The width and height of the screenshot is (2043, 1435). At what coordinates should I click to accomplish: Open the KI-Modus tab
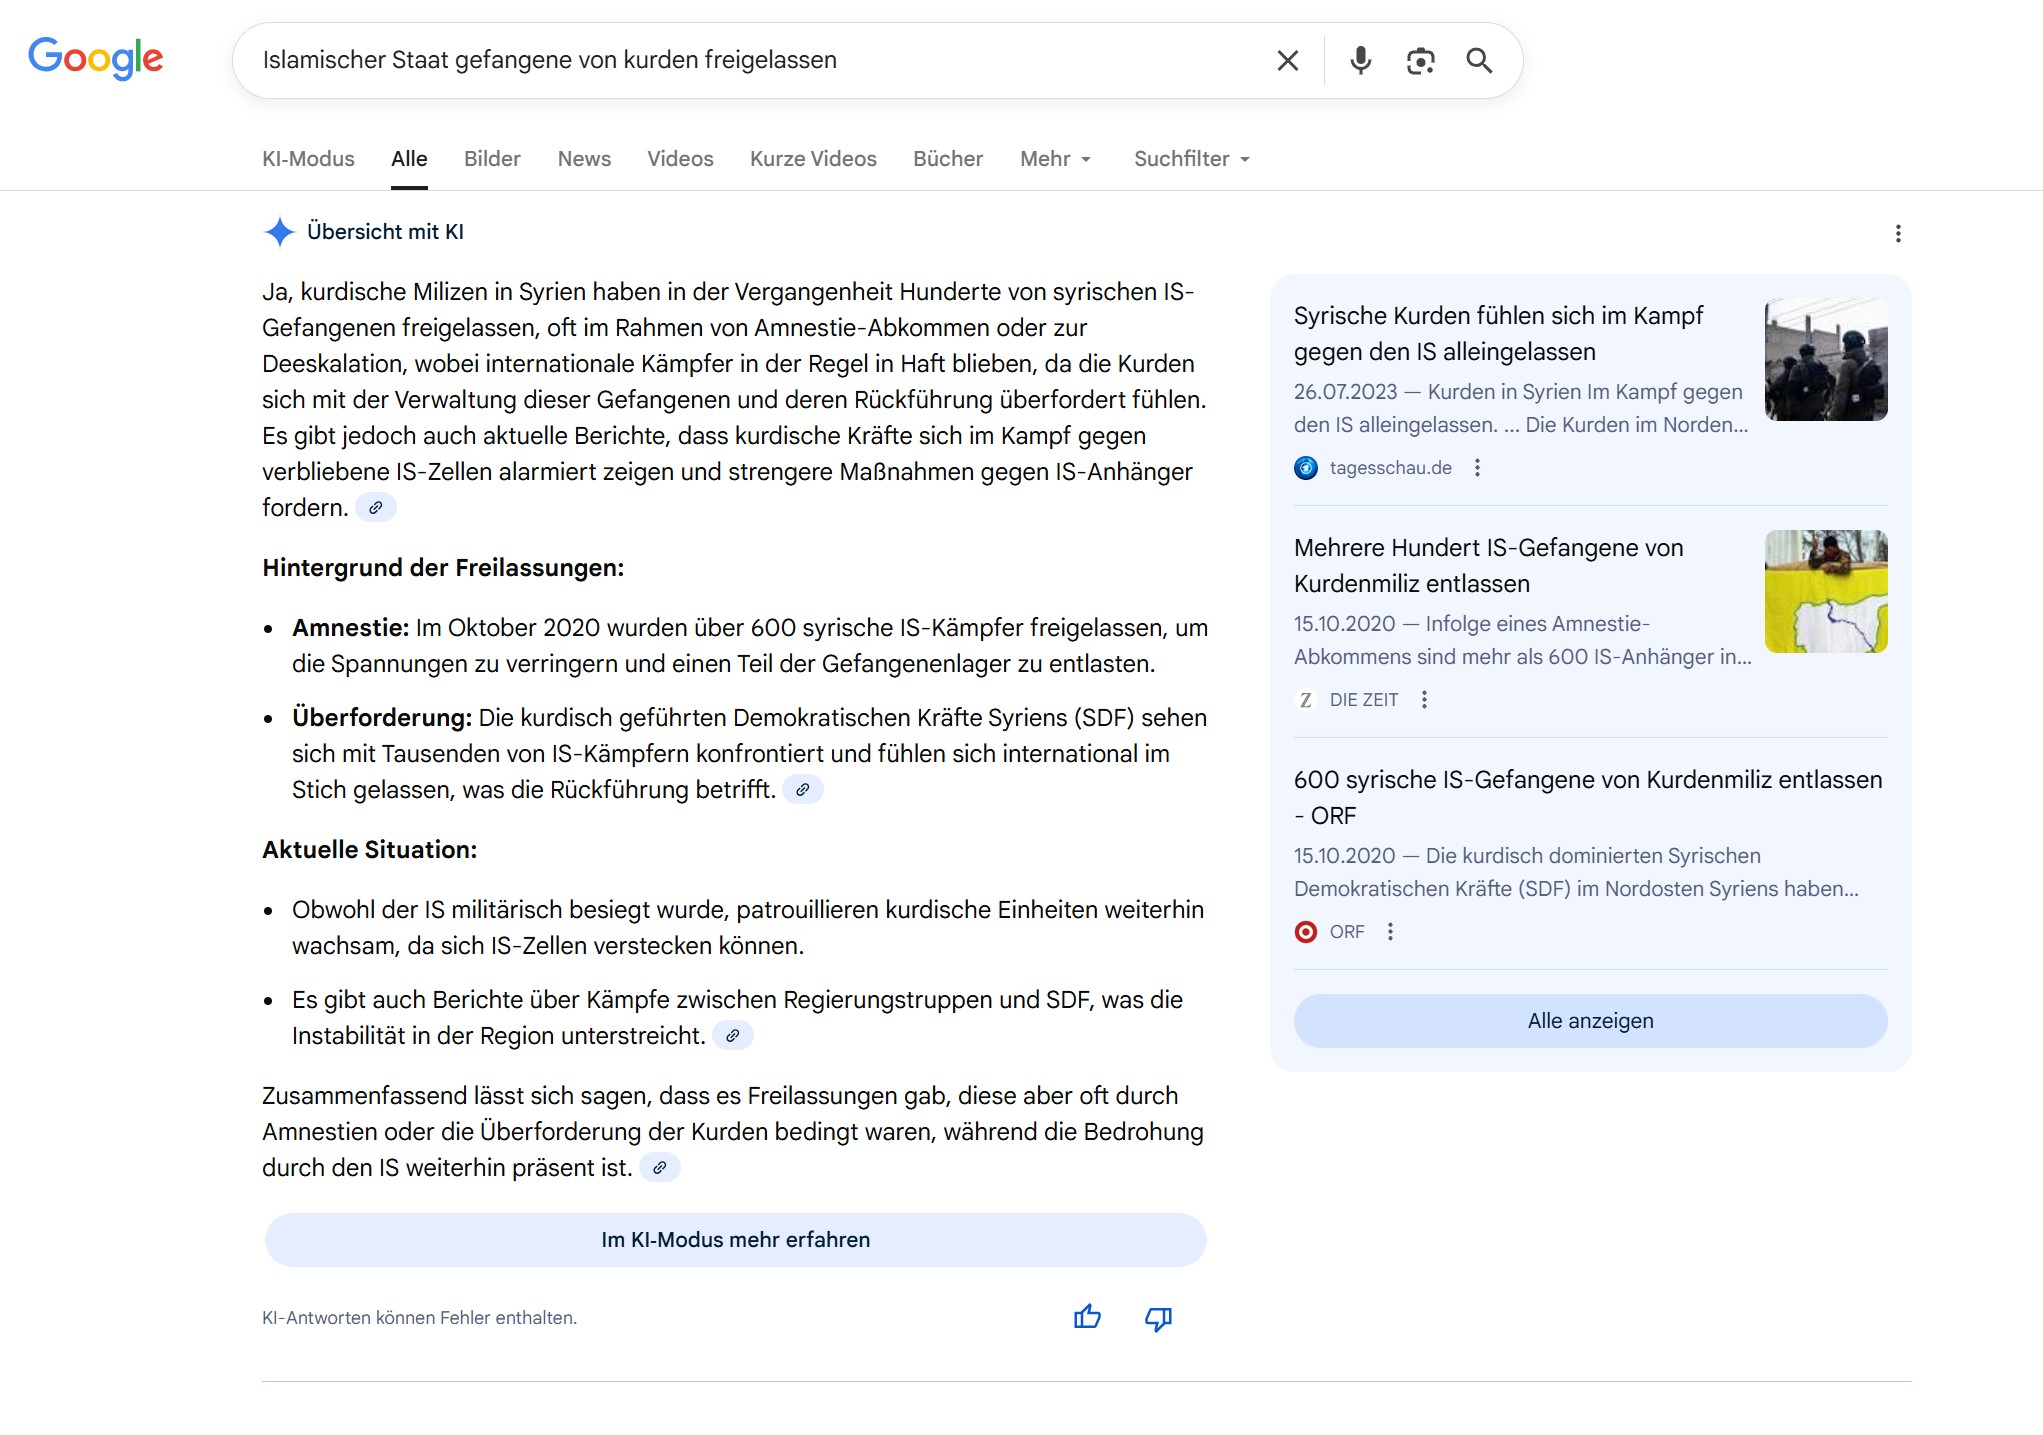[308, 159]
